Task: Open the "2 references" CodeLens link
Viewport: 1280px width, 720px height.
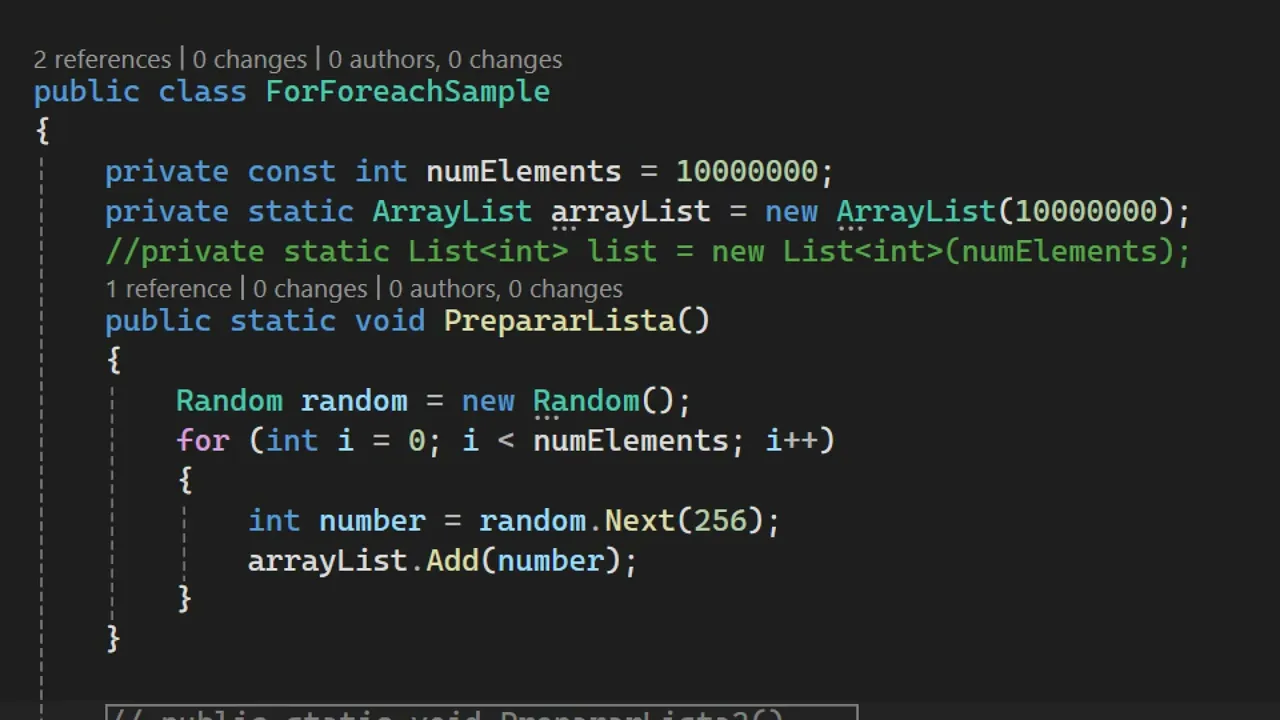Action: tap(102, 60)
